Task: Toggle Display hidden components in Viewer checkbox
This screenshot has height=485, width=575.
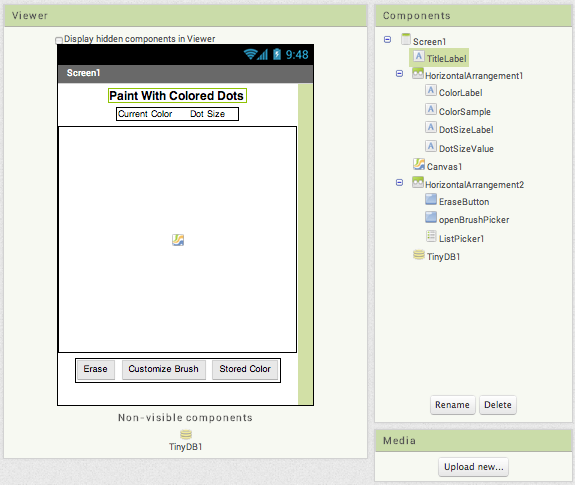Action: click(59, 40)
